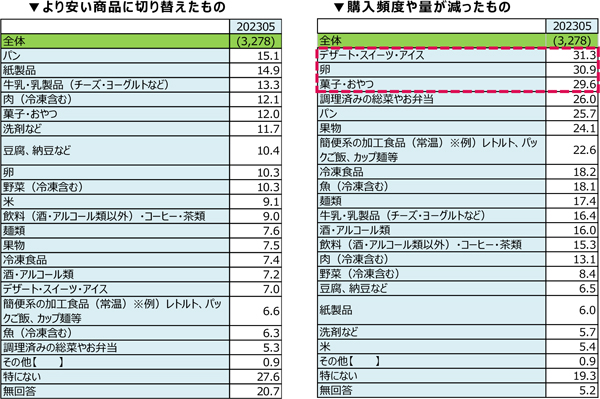Select the value 9.1 for 米
The height and width of the screenshot is (399, 600).
click(271, 202)
